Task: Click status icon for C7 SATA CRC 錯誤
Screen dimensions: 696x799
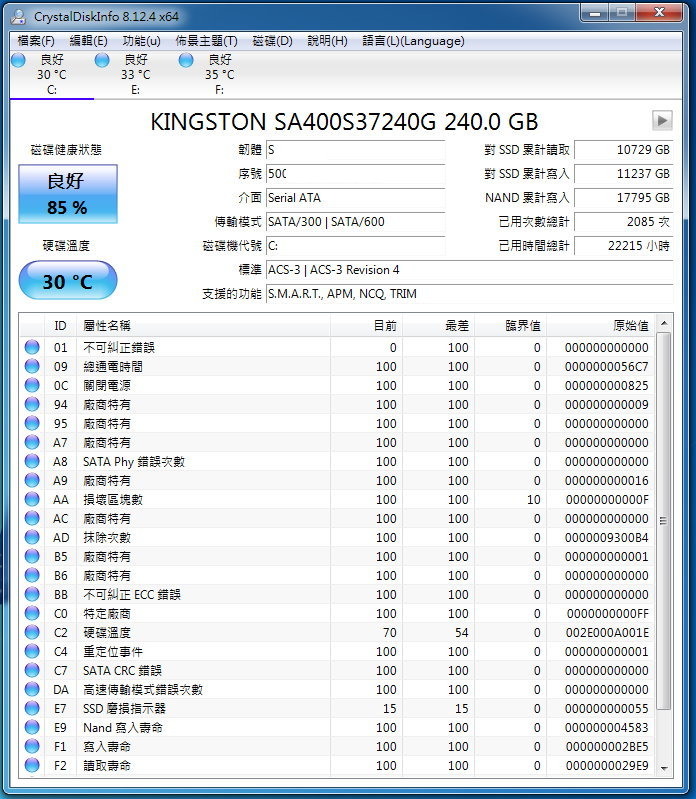Action: (32, 670)
